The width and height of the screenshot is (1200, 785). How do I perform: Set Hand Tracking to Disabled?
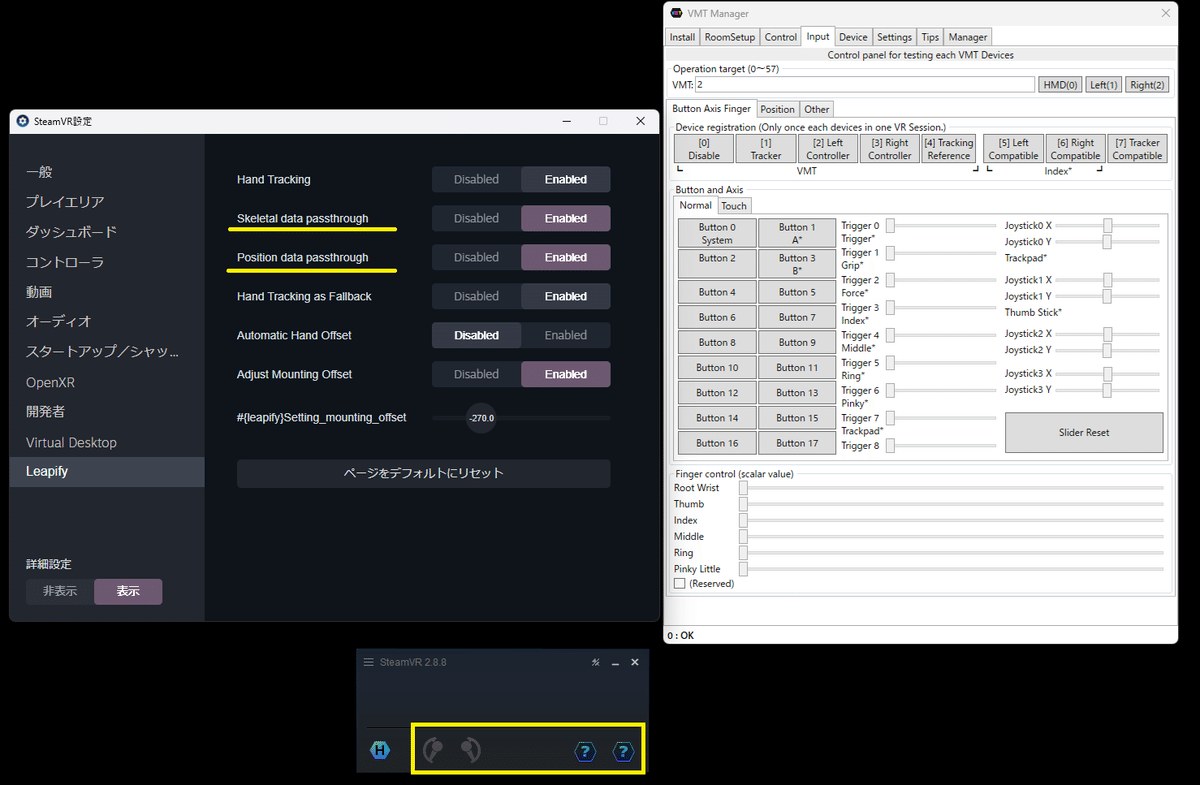point(476,180)
